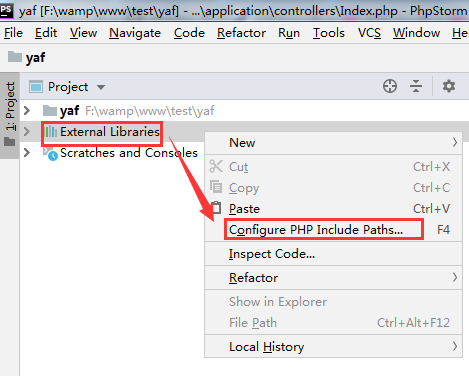
Task: Open the Refactor menu in menu bar
Action: pos(241,33)
